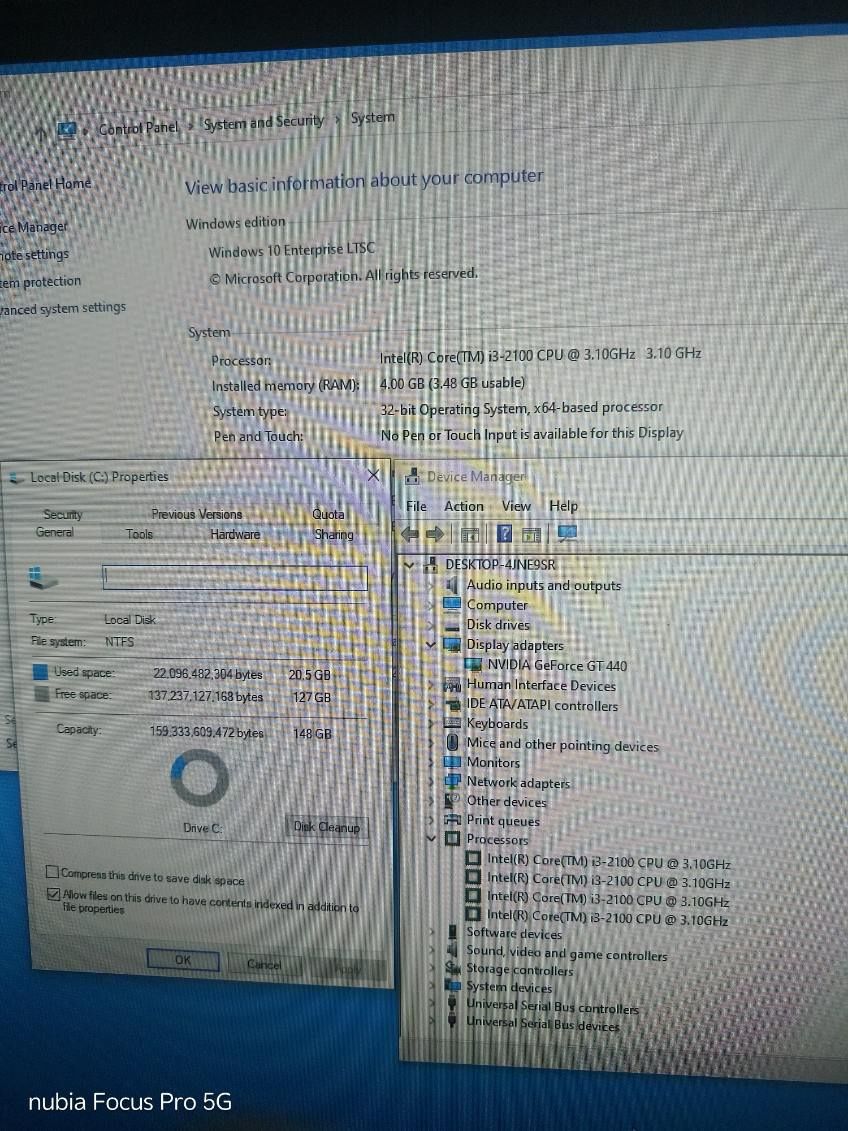Viewport: 848px width, 1131px height.
Task: Select the DESKTOP-4JNE9SR root computer icon
Action: [x=431, y=564]
